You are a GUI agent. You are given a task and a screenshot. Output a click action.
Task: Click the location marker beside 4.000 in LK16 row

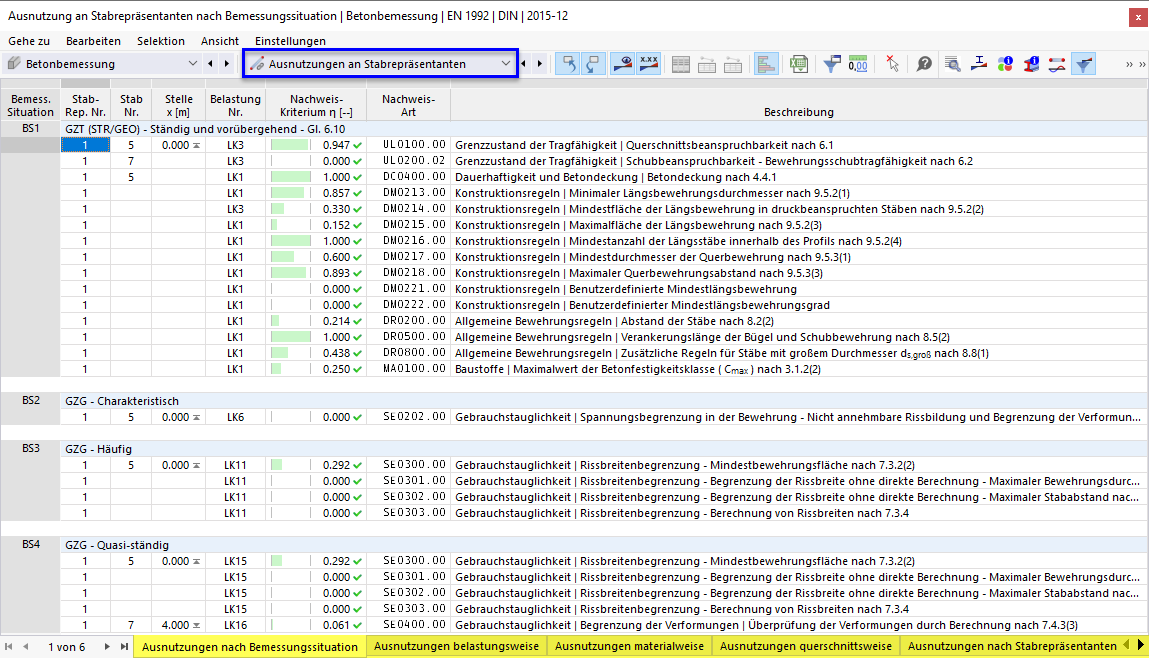pos(196,625)
